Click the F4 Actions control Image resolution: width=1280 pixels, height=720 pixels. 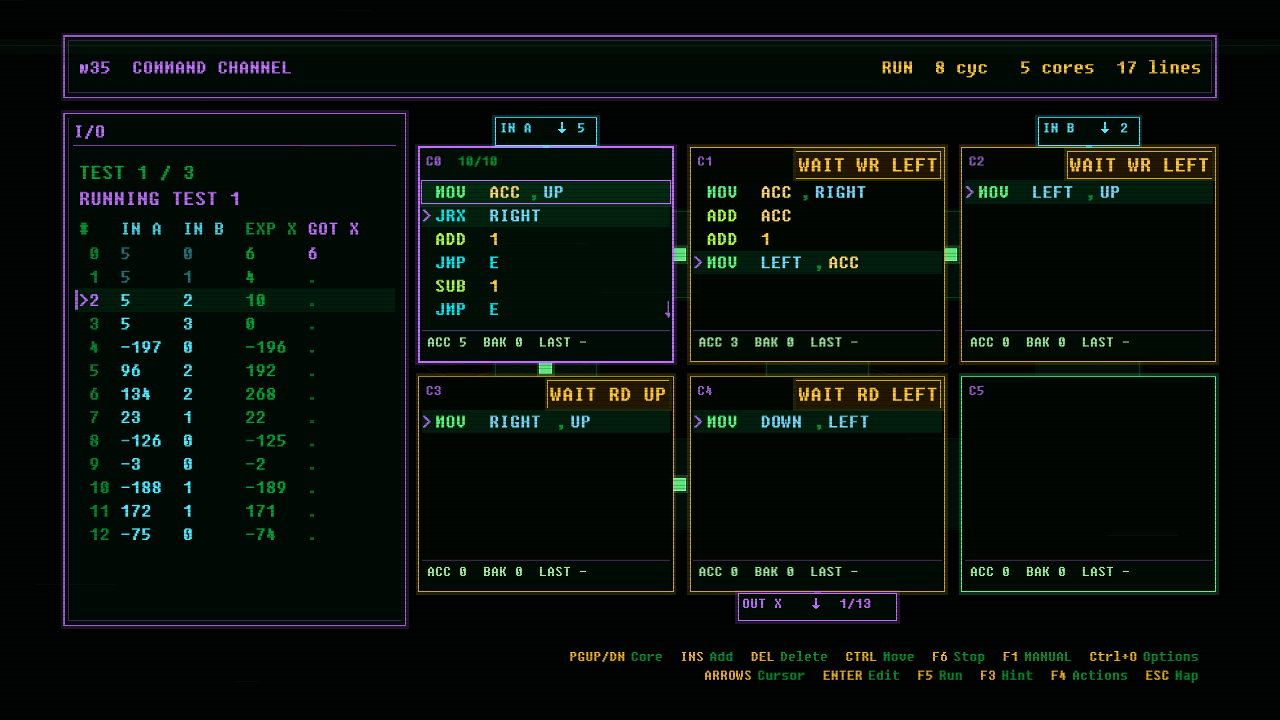[x=1089, y=676]
